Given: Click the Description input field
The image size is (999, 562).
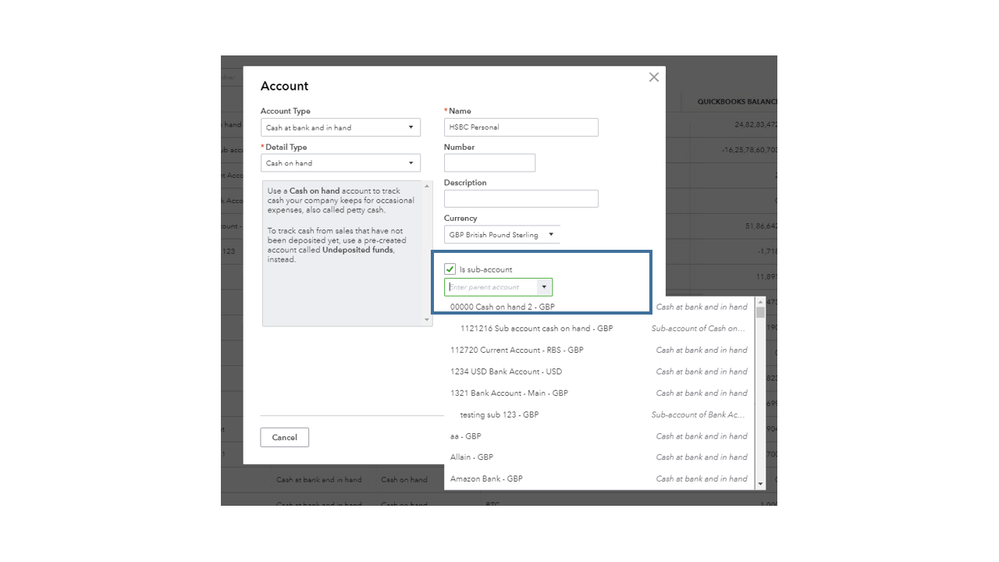Looking at the screenshot, I should coord(521,199).
